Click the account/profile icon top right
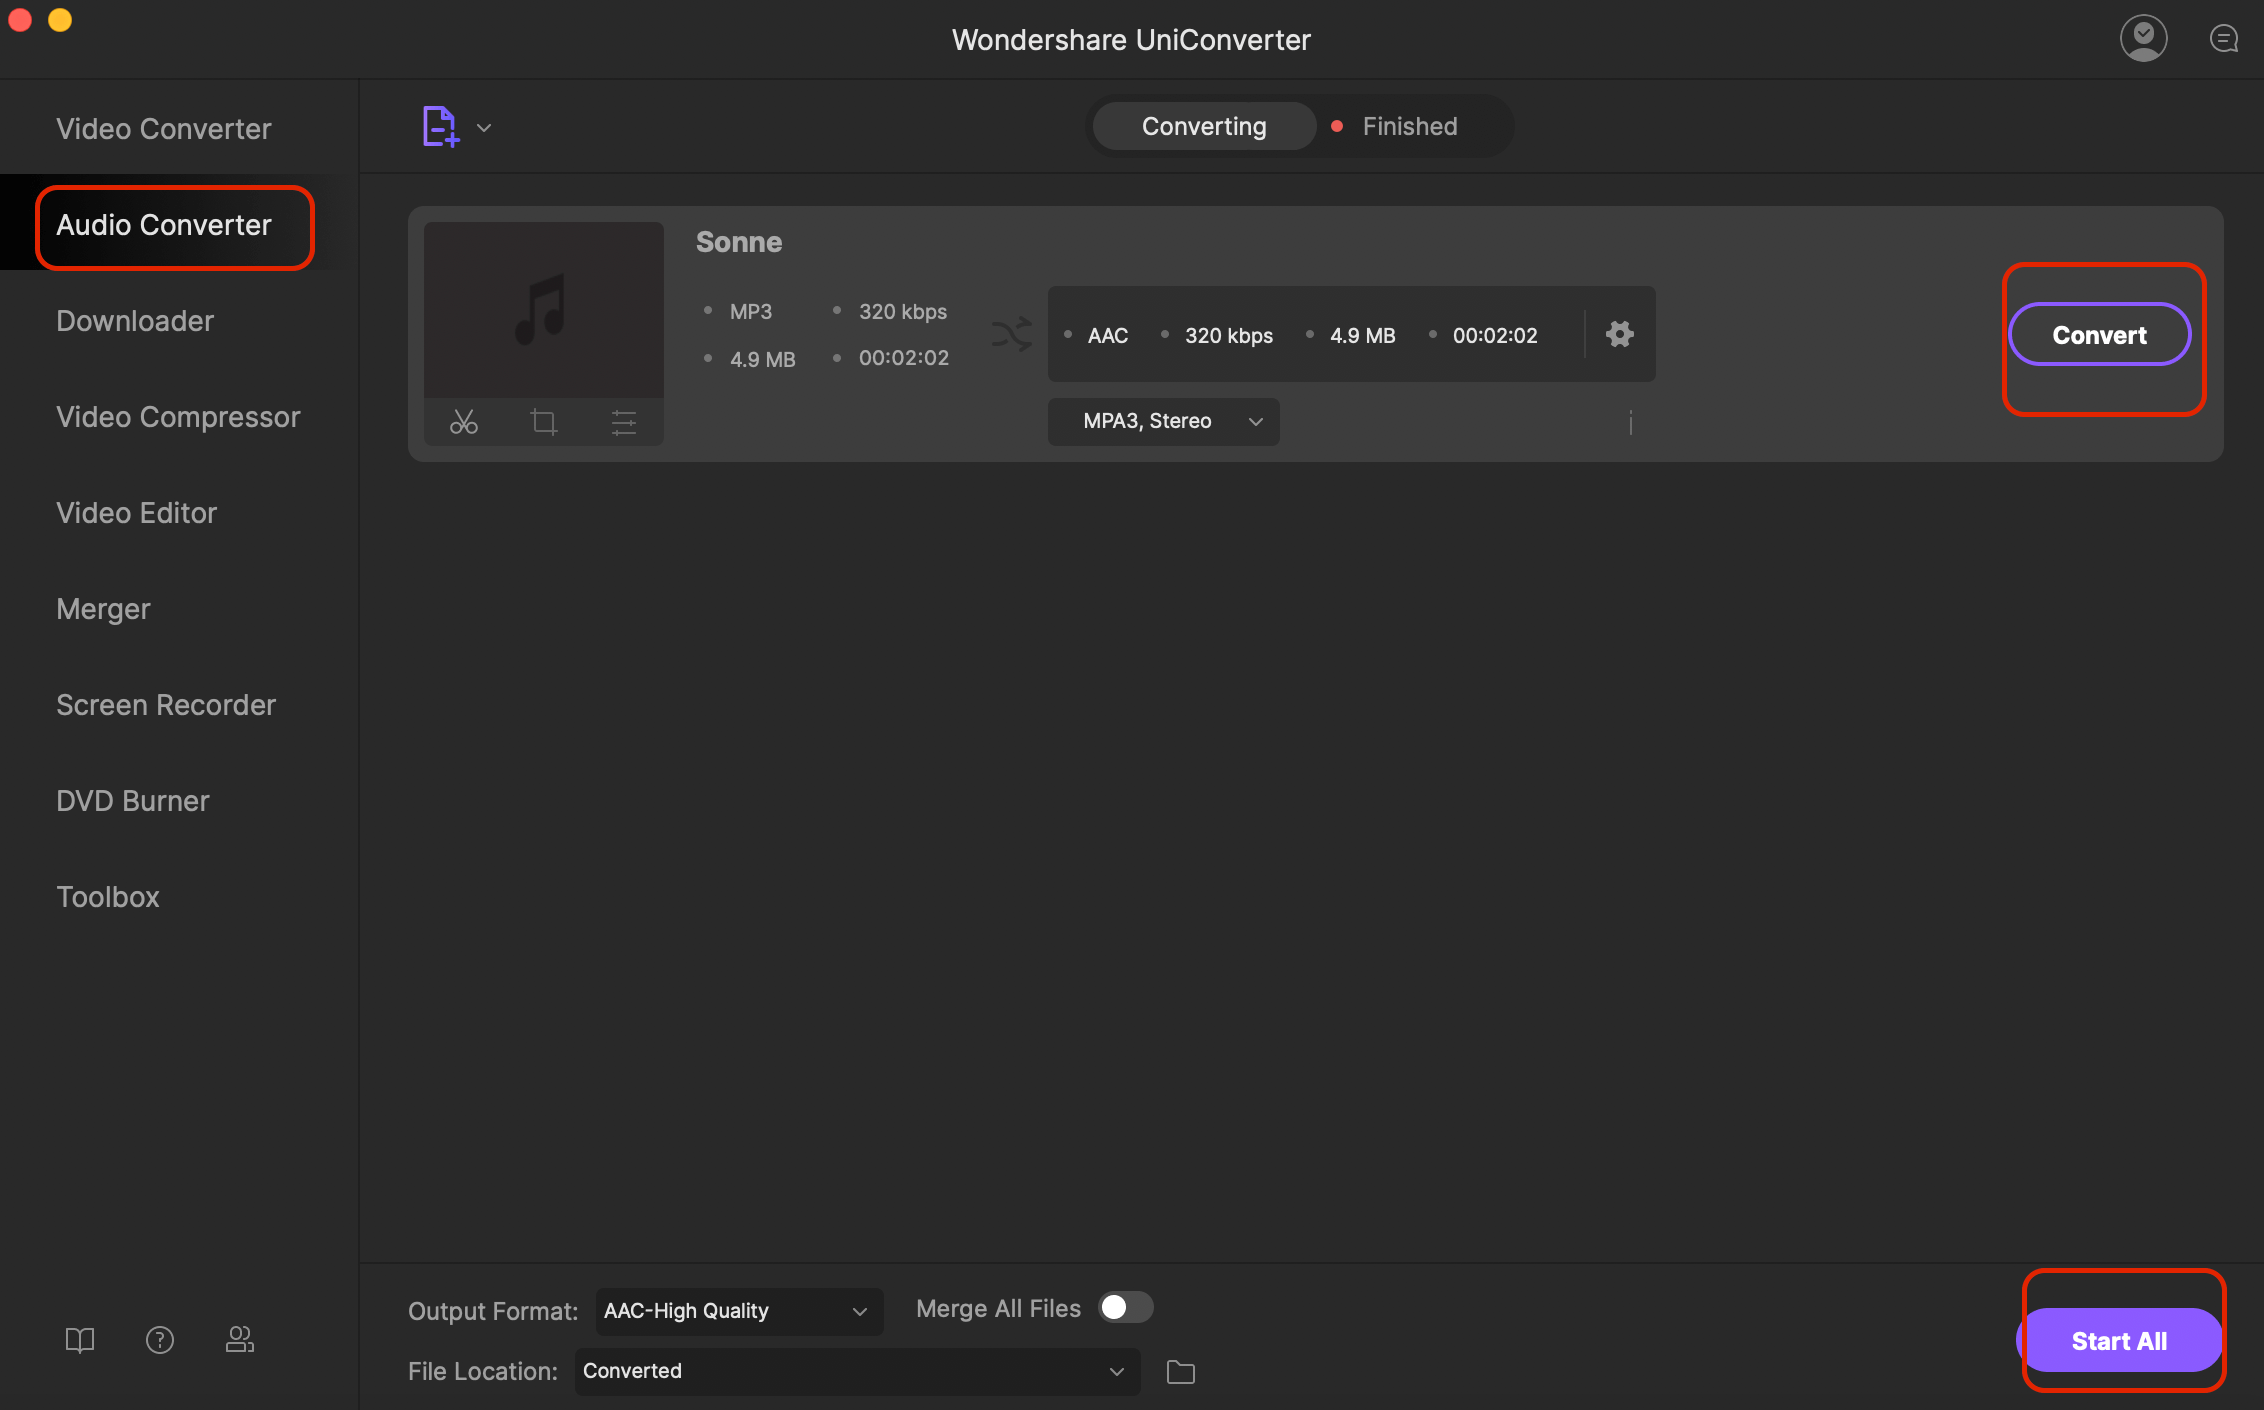 2144,39
